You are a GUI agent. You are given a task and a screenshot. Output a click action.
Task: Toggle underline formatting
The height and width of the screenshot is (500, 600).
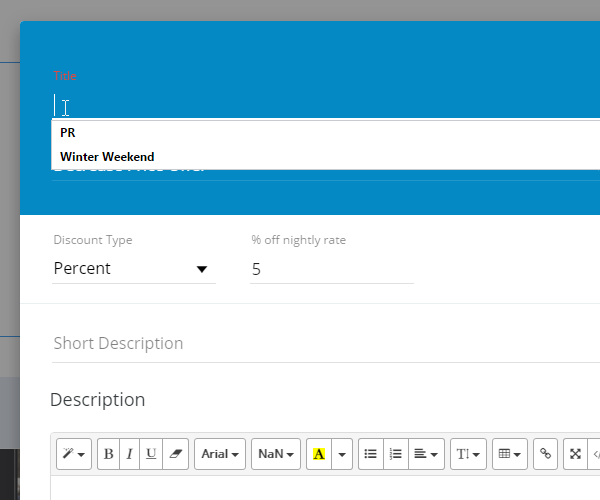pos(151,454)
